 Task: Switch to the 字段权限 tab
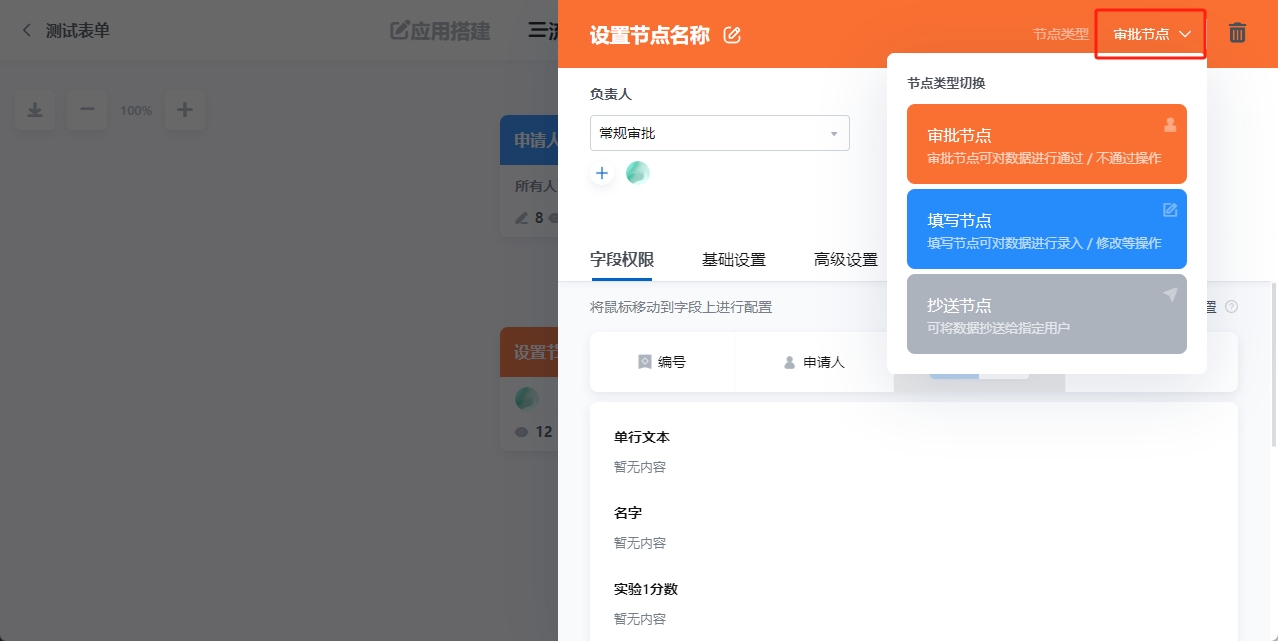click(621, 260)
